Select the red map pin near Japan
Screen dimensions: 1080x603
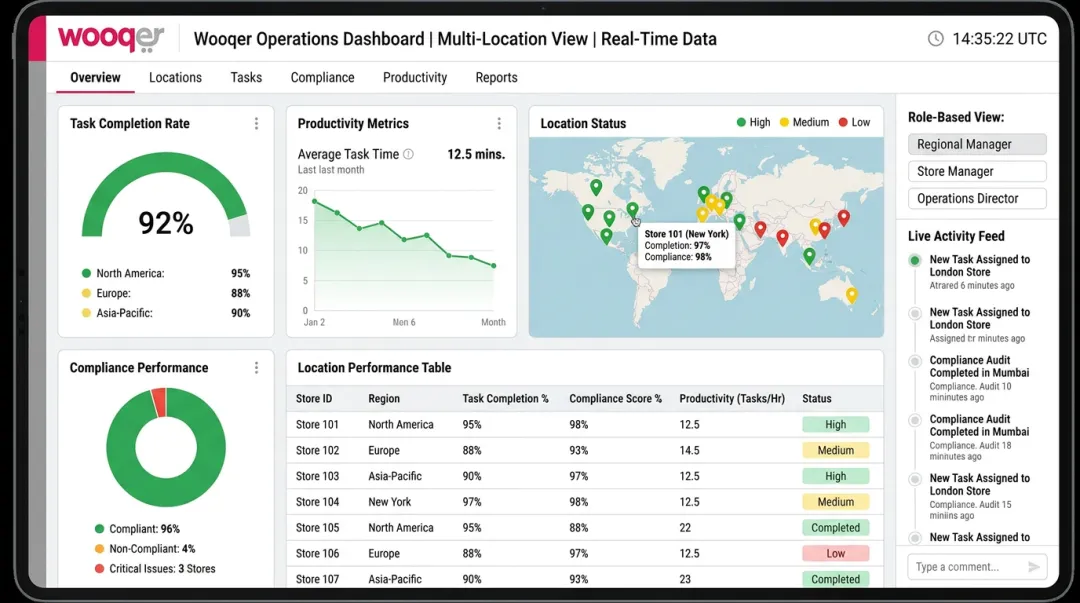point(844,218)
